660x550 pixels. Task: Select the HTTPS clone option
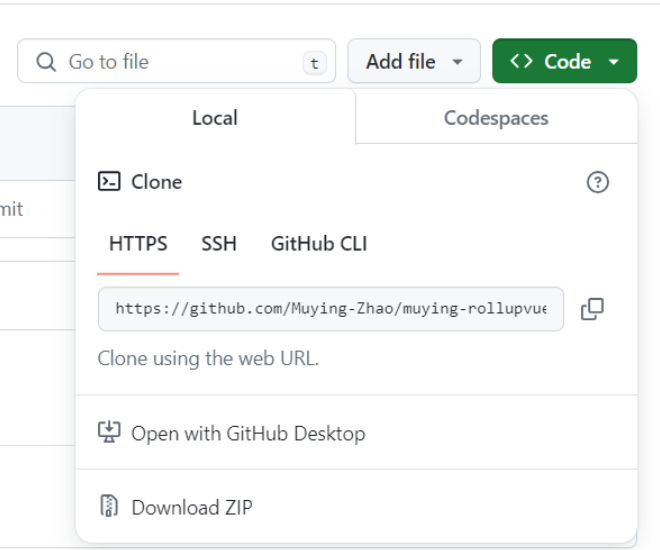(138, 243)
